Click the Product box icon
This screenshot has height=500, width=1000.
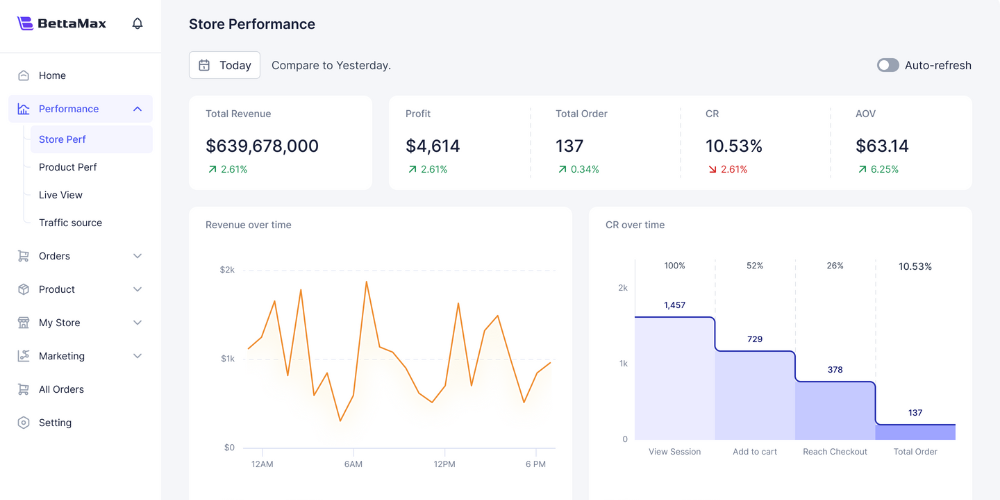coord(24,289)
